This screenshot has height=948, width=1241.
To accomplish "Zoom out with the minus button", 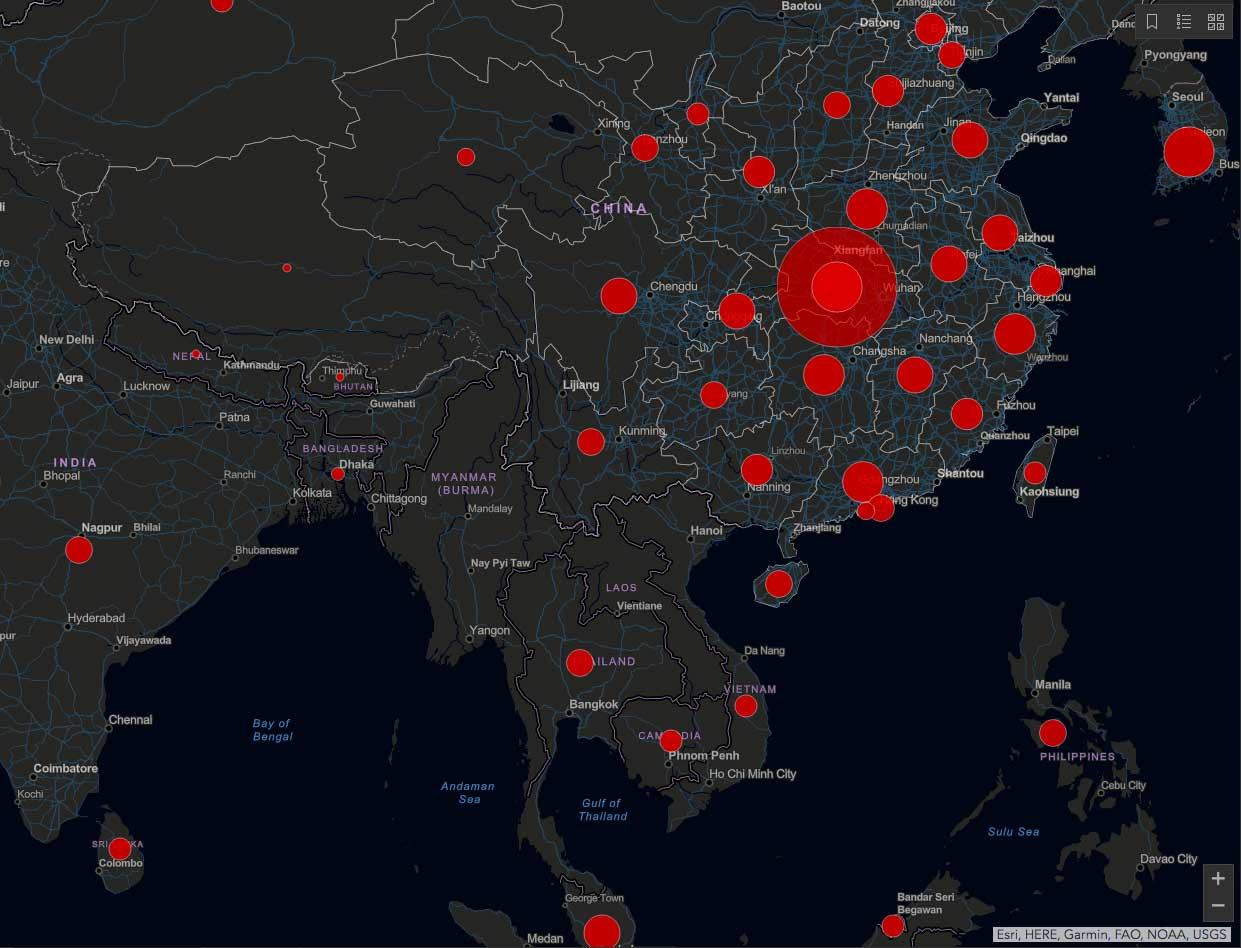I will coord(1217,906).
